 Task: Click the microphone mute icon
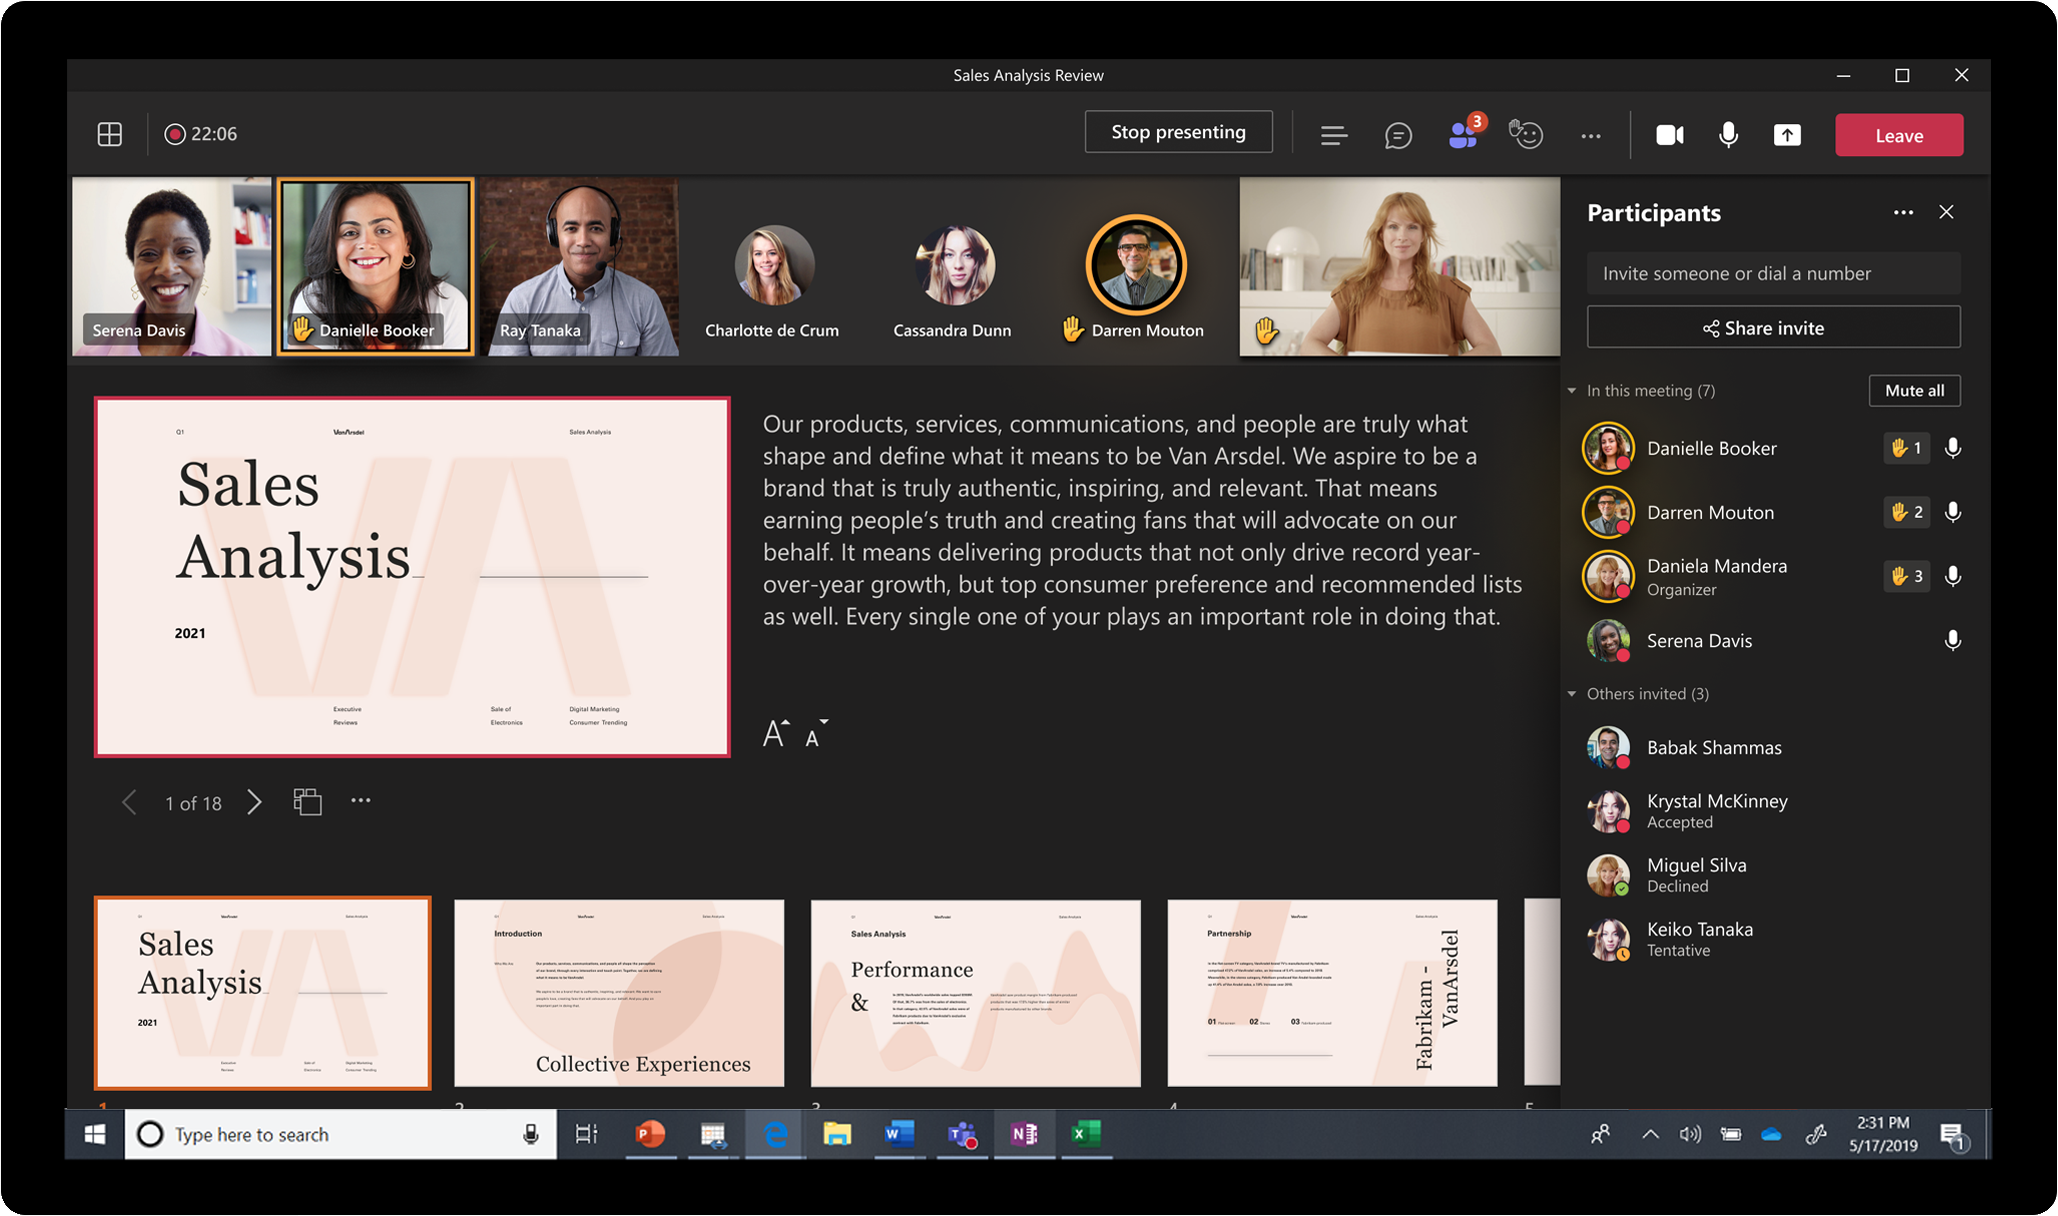pyautogui.click(x=1727, y=133)
